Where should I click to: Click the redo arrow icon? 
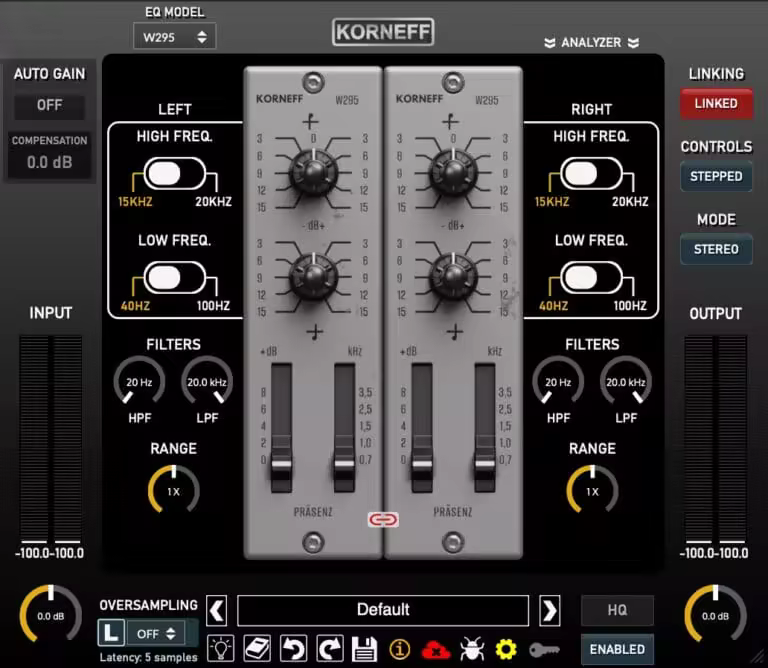tap(329, 648)
